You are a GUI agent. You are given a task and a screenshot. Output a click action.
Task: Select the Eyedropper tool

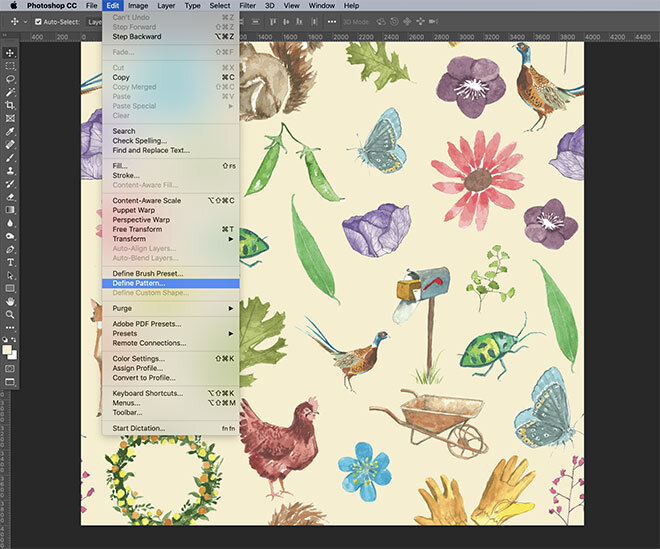10,131
